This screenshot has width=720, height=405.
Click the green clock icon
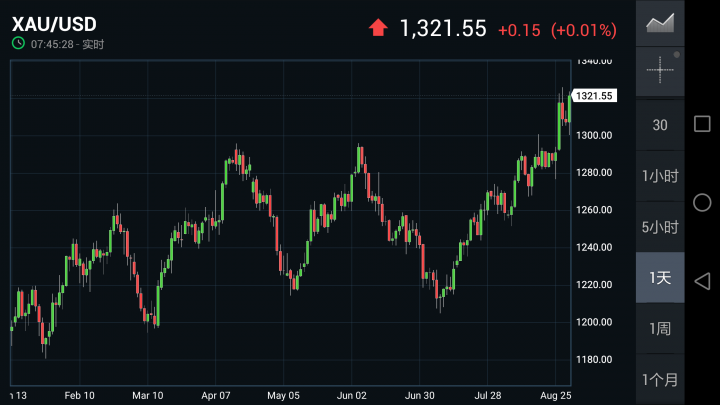18,44
